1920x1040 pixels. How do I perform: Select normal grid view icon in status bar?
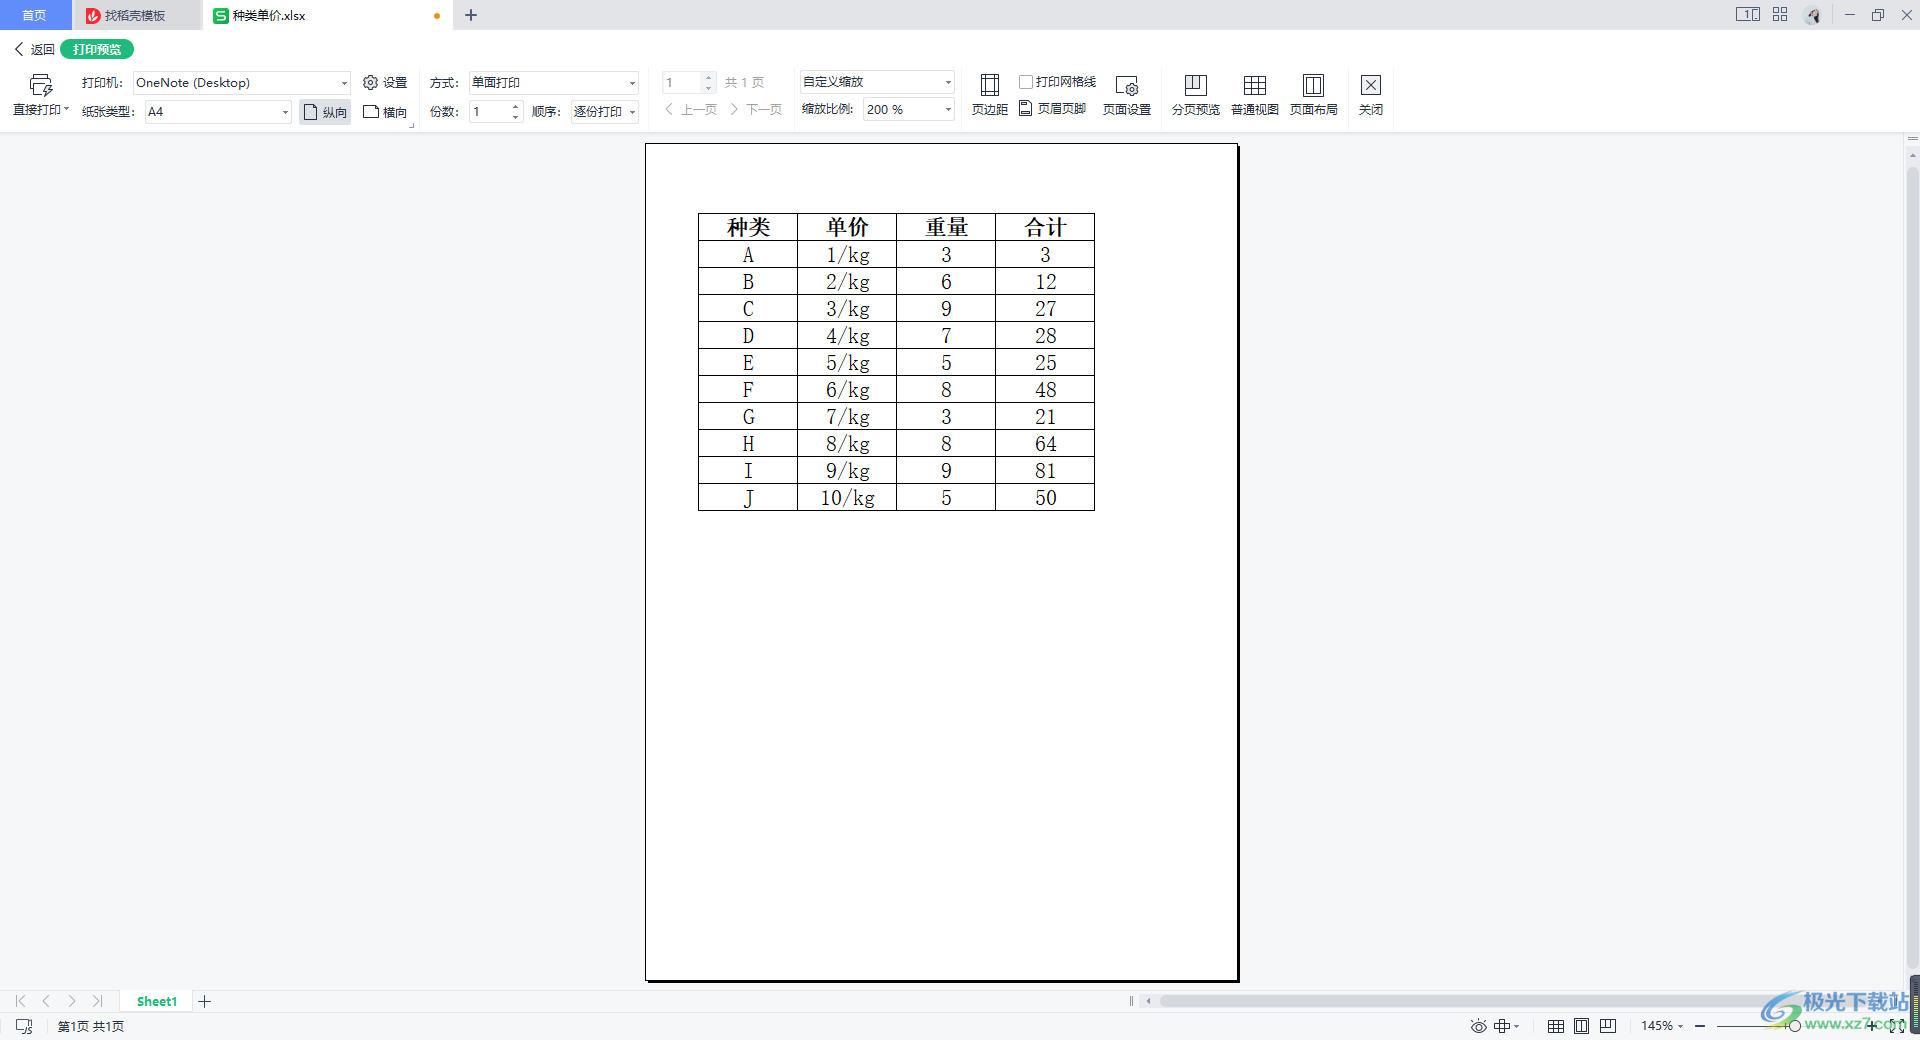(x=1556, y=1026)
